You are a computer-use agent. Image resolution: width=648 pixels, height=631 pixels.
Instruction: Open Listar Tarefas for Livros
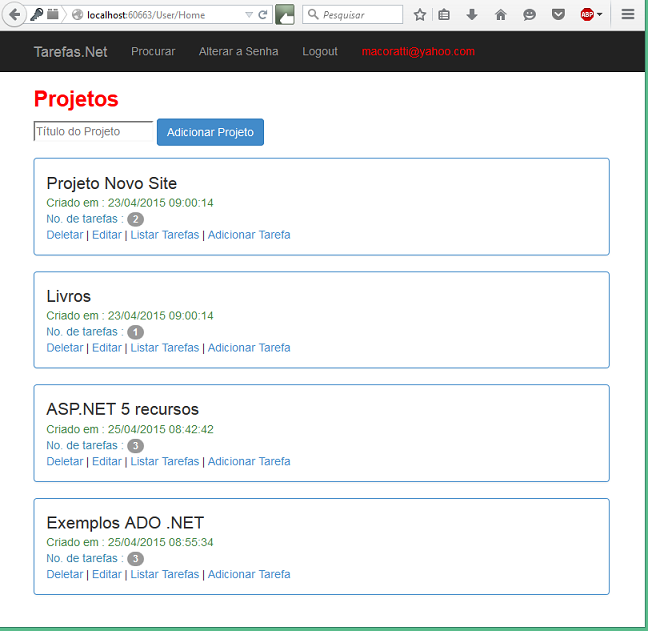164,348
